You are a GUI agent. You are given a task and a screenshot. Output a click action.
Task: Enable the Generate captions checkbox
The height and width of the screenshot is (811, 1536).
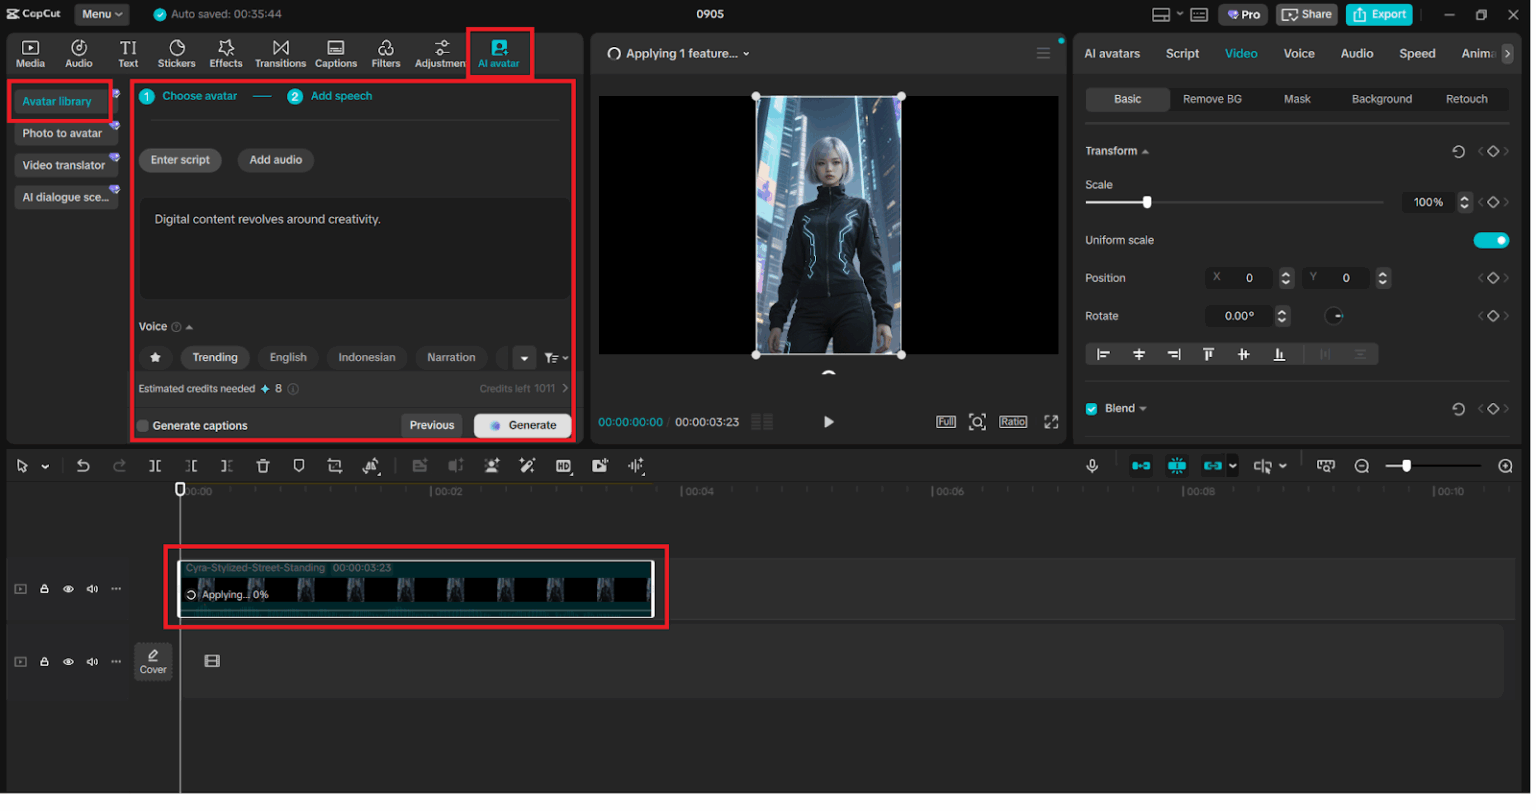pos(143,427)
